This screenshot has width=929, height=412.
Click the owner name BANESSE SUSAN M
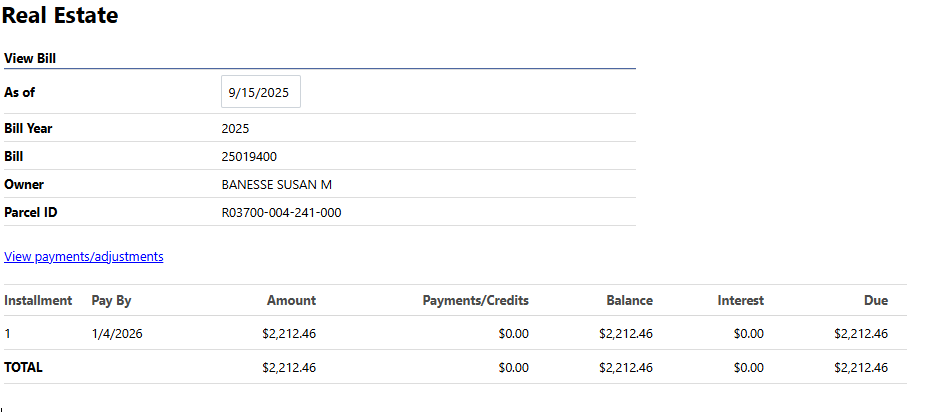coord(276,184)
